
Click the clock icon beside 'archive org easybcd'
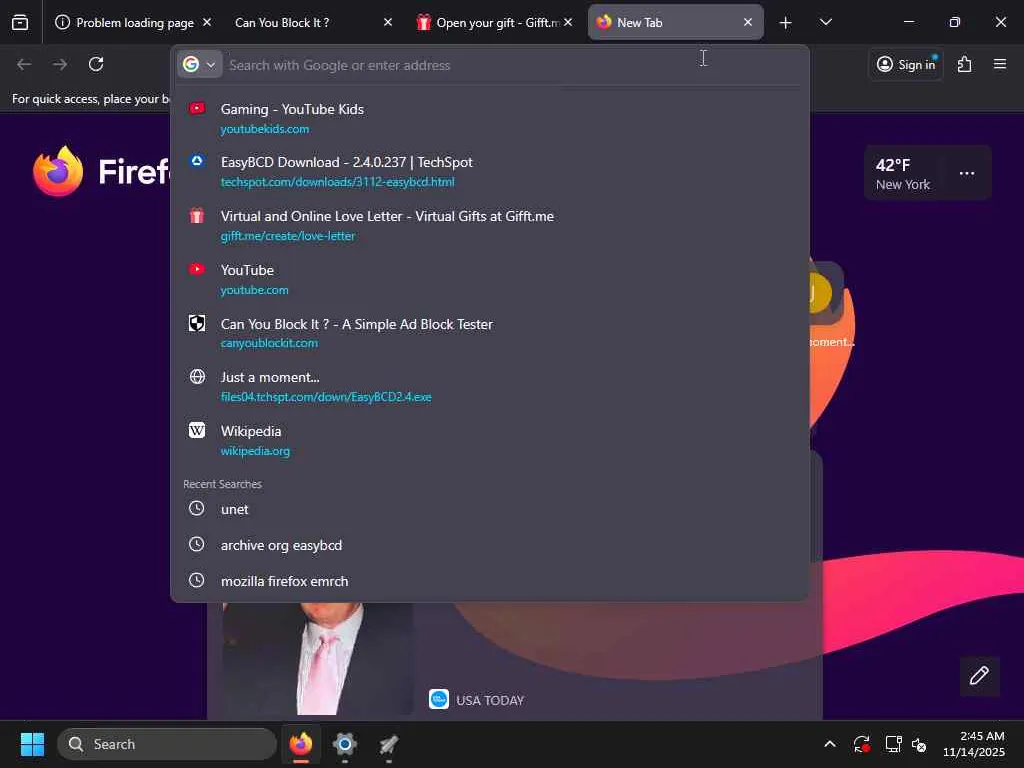coord(197,544)
